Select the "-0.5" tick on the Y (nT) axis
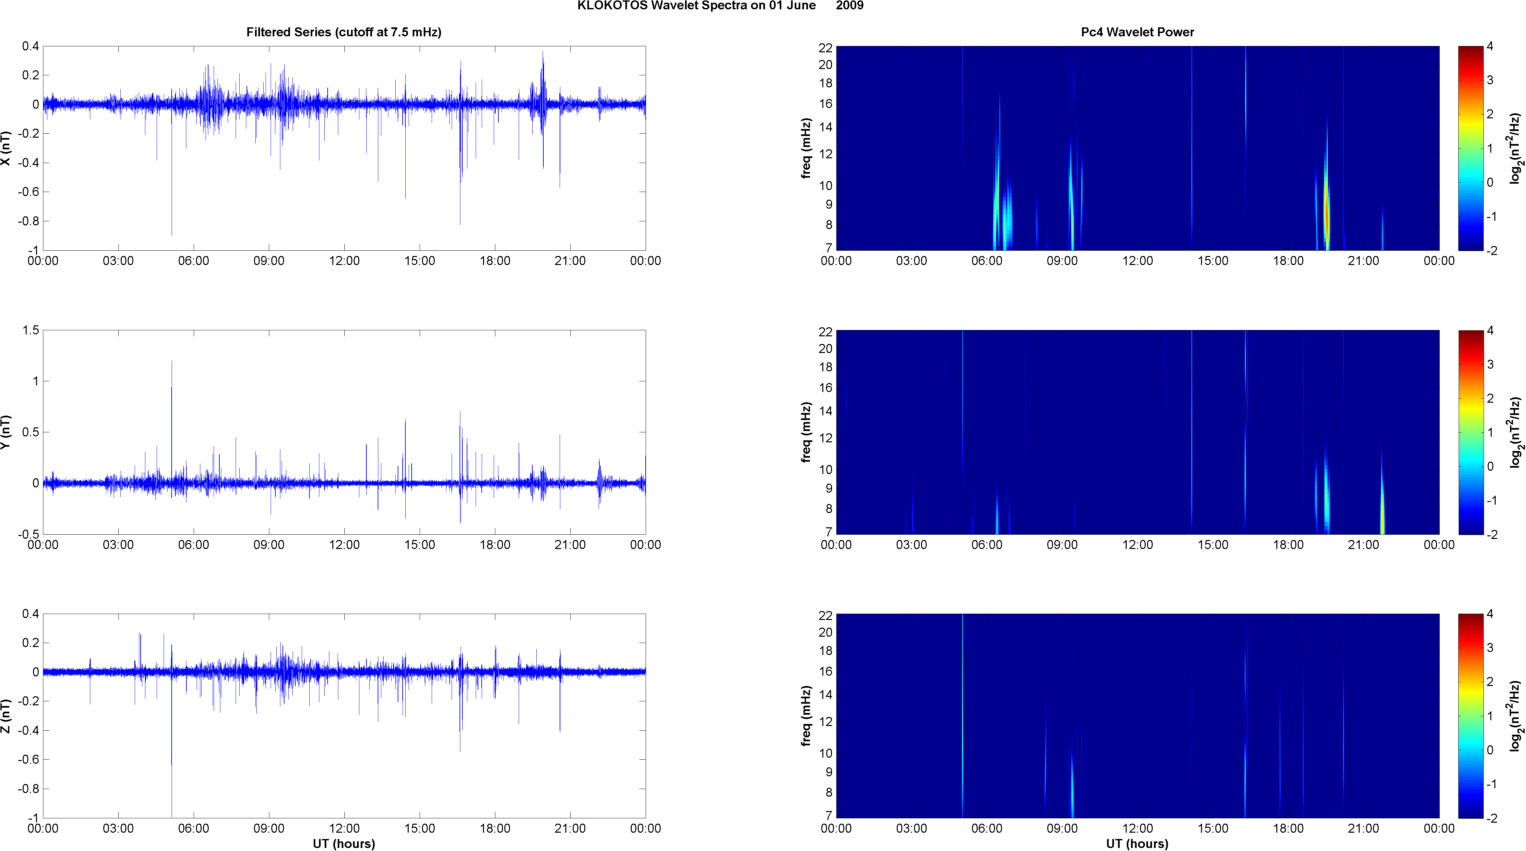Screen dimensions: 1526x851 tap(28, 534)
